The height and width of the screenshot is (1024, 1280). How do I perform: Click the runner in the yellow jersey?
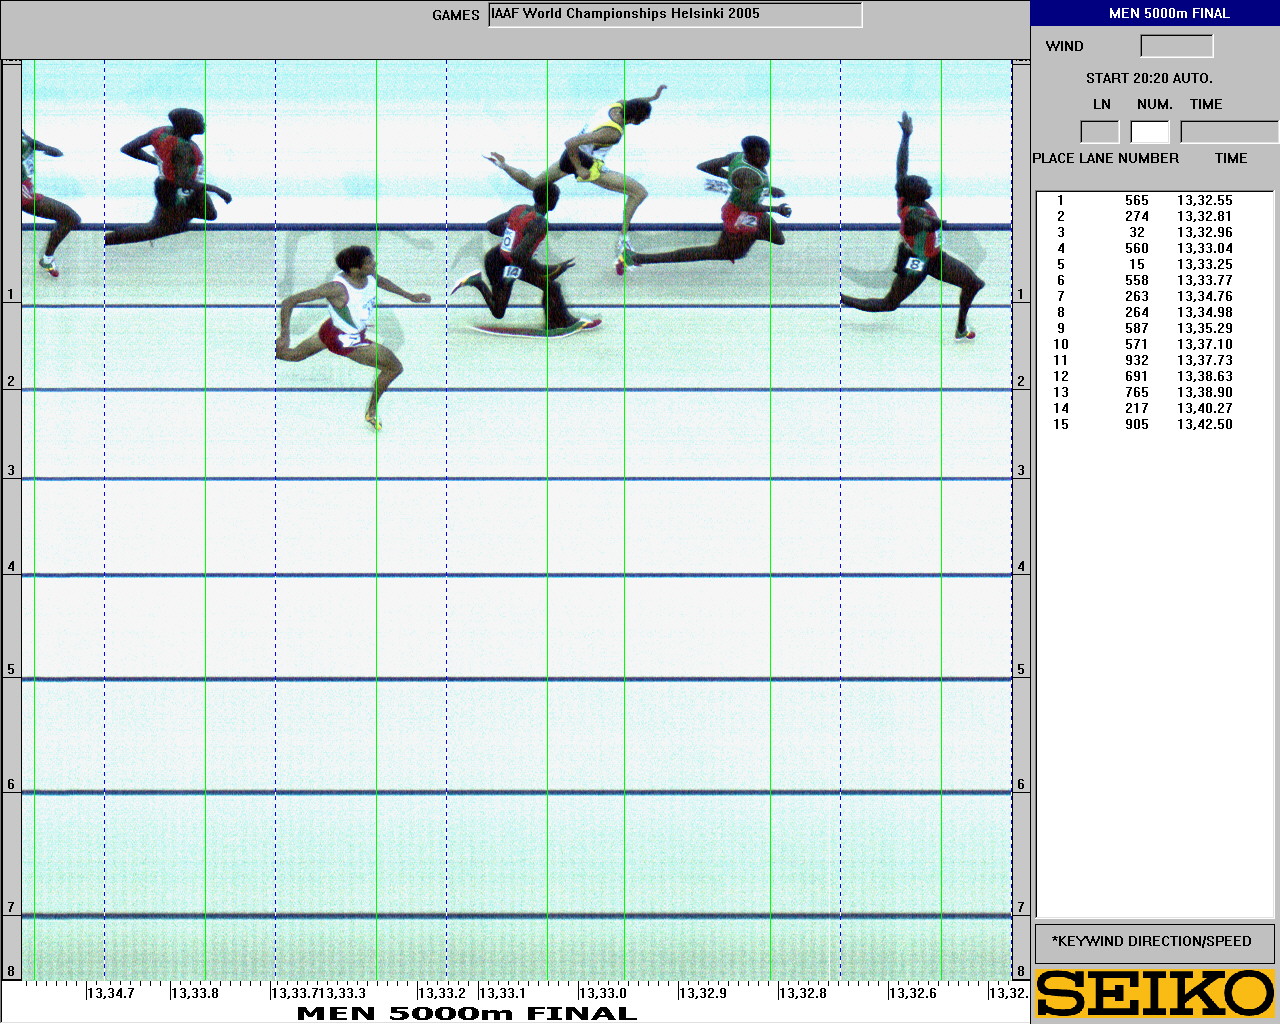pyautogui.click(x=600, y=150)
